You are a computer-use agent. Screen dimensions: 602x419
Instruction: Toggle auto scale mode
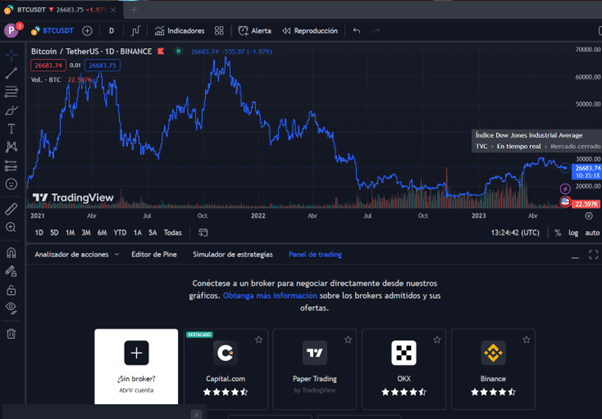pyautogui.click(x=592, y=233)
